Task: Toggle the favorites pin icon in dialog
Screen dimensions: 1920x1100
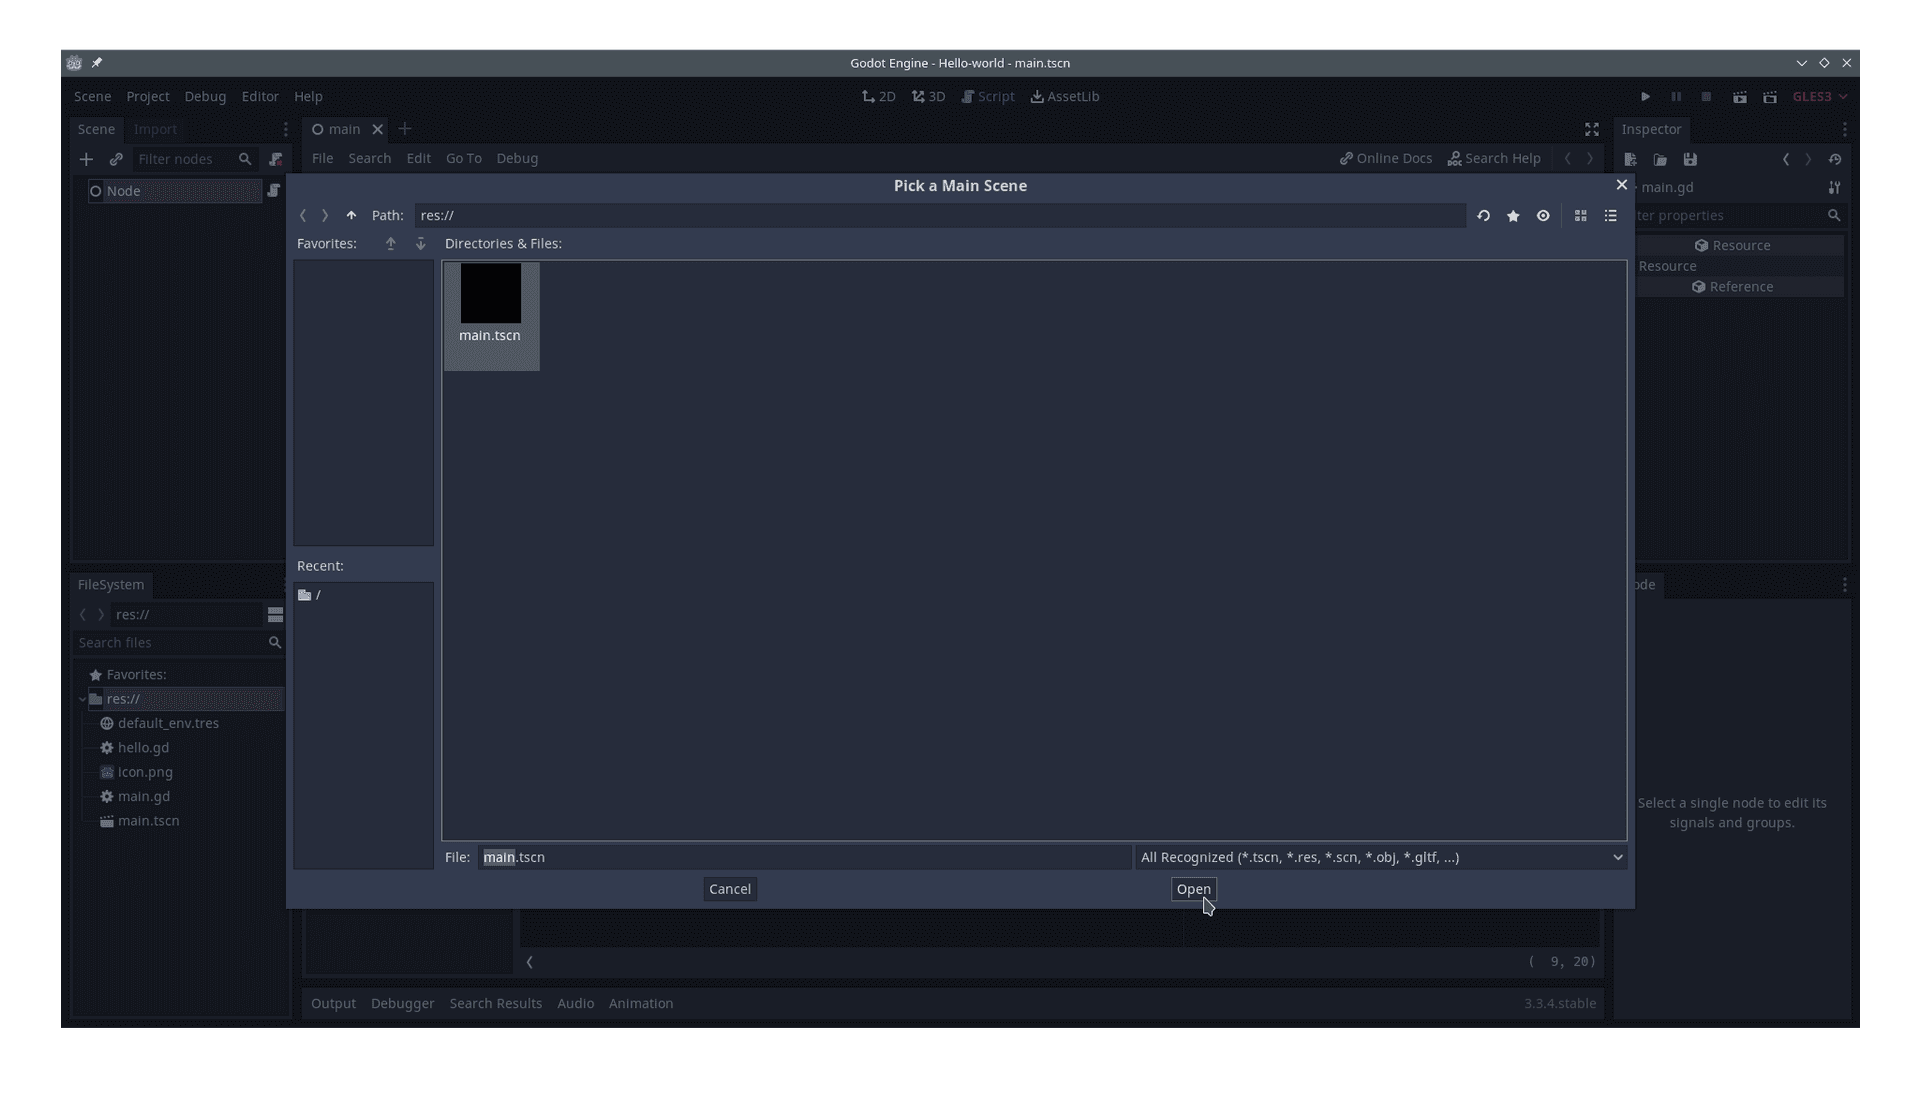Action: click(x=1513, y=215)
